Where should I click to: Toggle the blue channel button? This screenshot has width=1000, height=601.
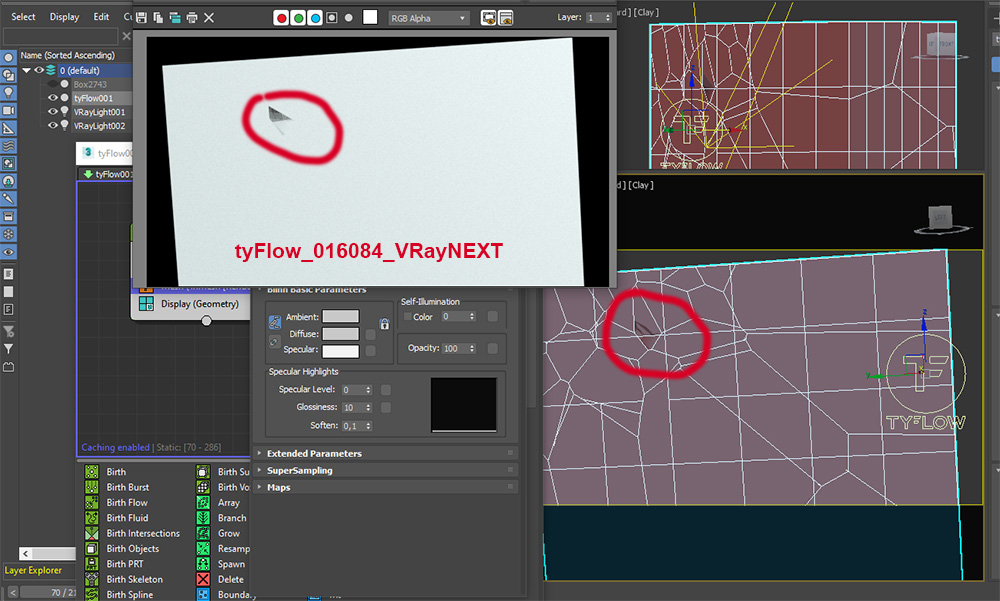(x=315, y=18)
